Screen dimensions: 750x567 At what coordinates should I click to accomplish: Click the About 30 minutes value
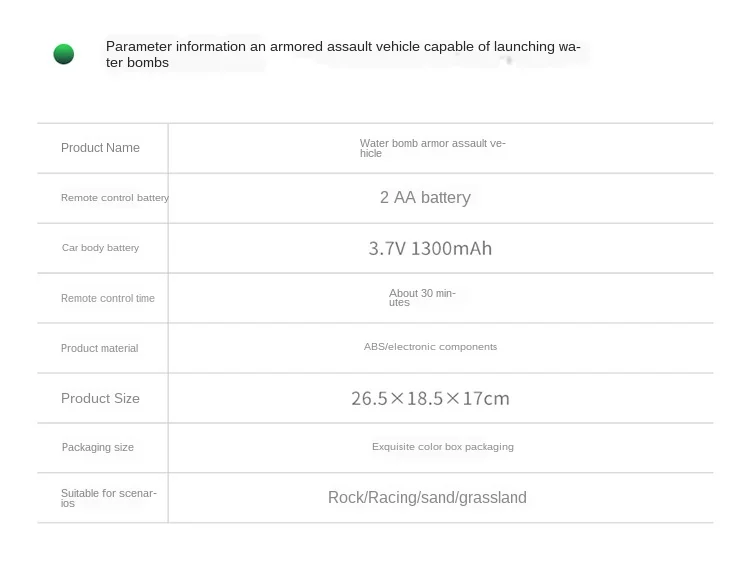(x=421, y=298)
